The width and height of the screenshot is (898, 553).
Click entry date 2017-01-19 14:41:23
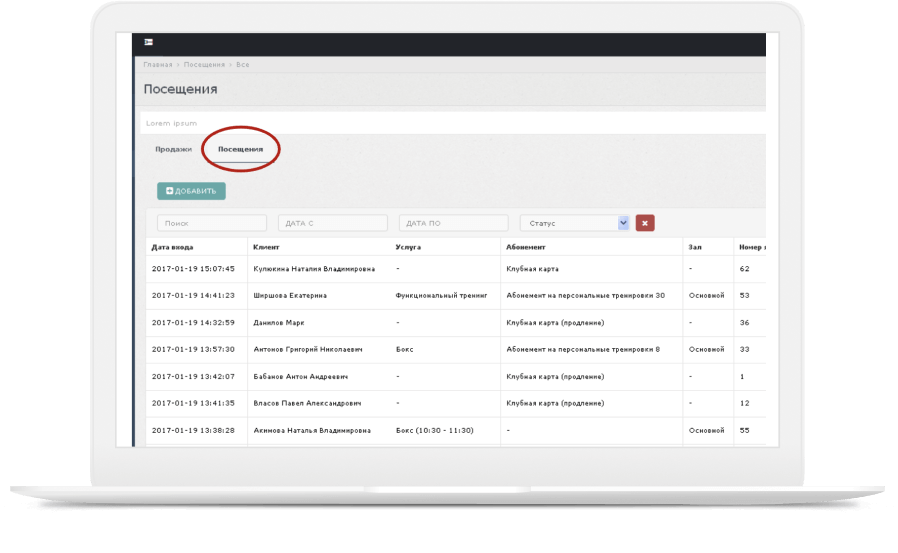193,295
